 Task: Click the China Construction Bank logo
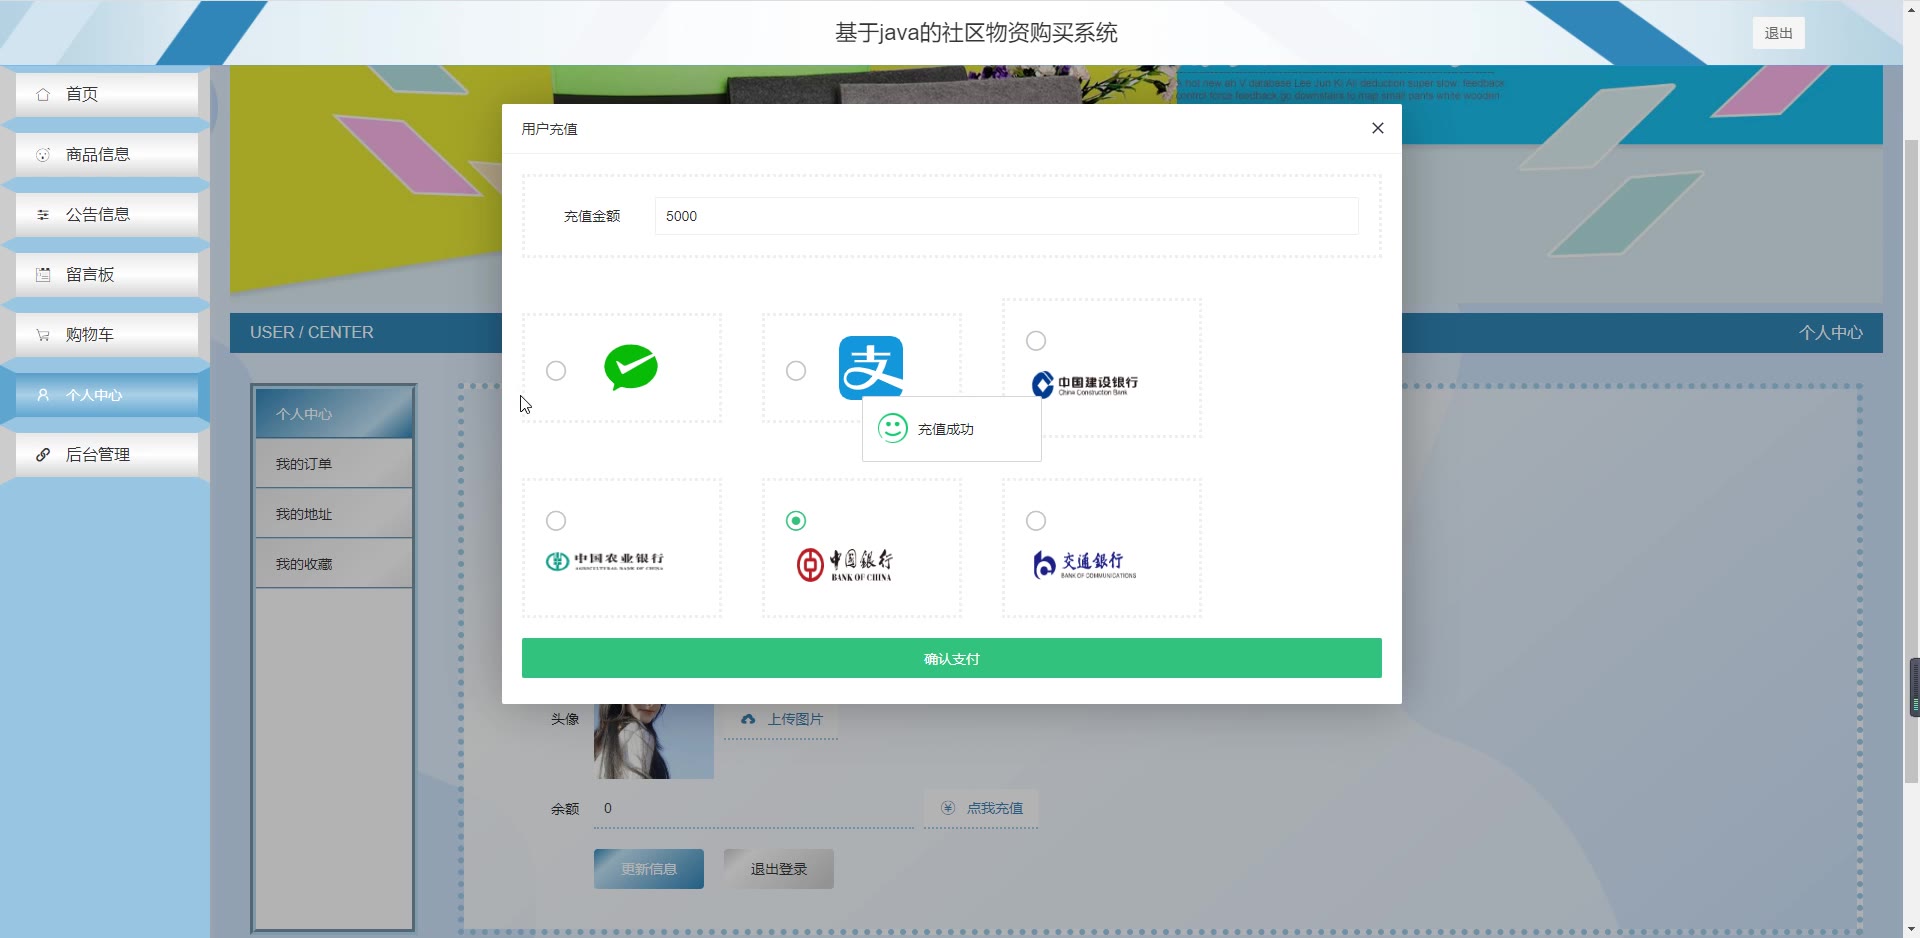(x=1085, y=385)
